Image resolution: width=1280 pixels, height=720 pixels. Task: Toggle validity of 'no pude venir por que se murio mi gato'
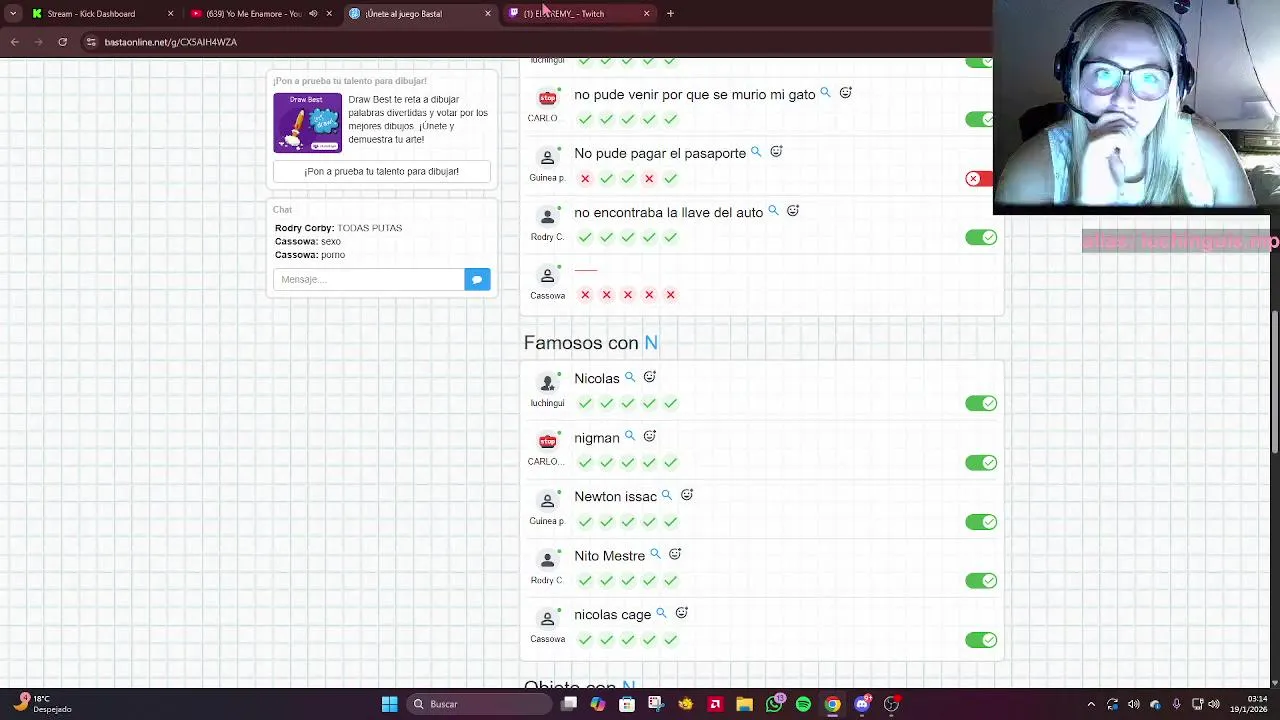pos(981,119)
